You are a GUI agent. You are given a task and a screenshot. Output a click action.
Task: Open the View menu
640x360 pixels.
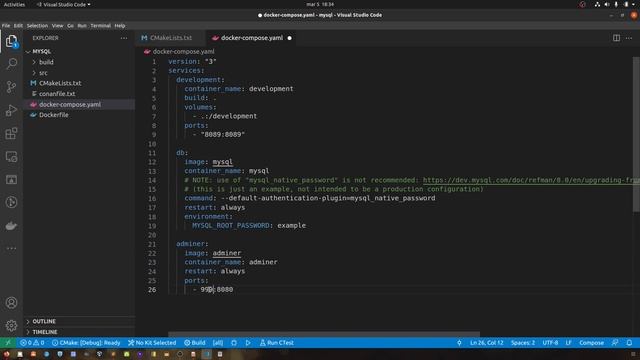pyautogui.click(x=57, y=25)
